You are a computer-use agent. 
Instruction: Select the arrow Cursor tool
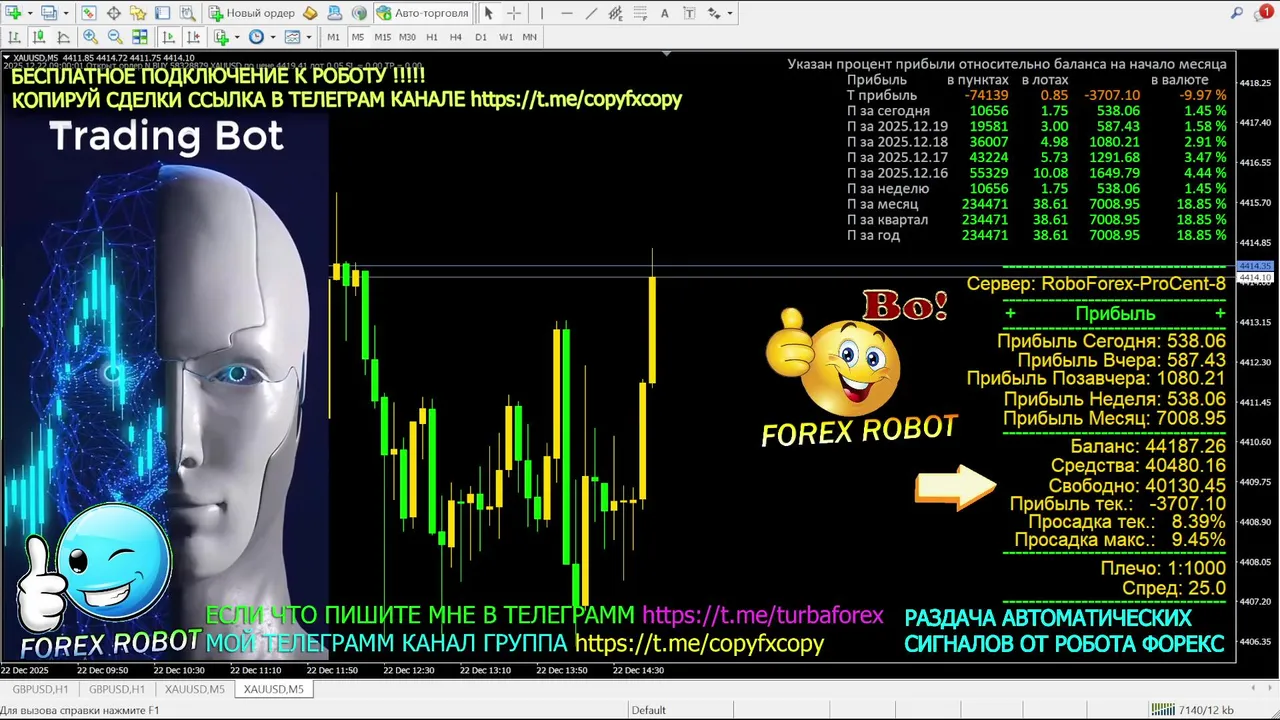(x=489, y=13)
